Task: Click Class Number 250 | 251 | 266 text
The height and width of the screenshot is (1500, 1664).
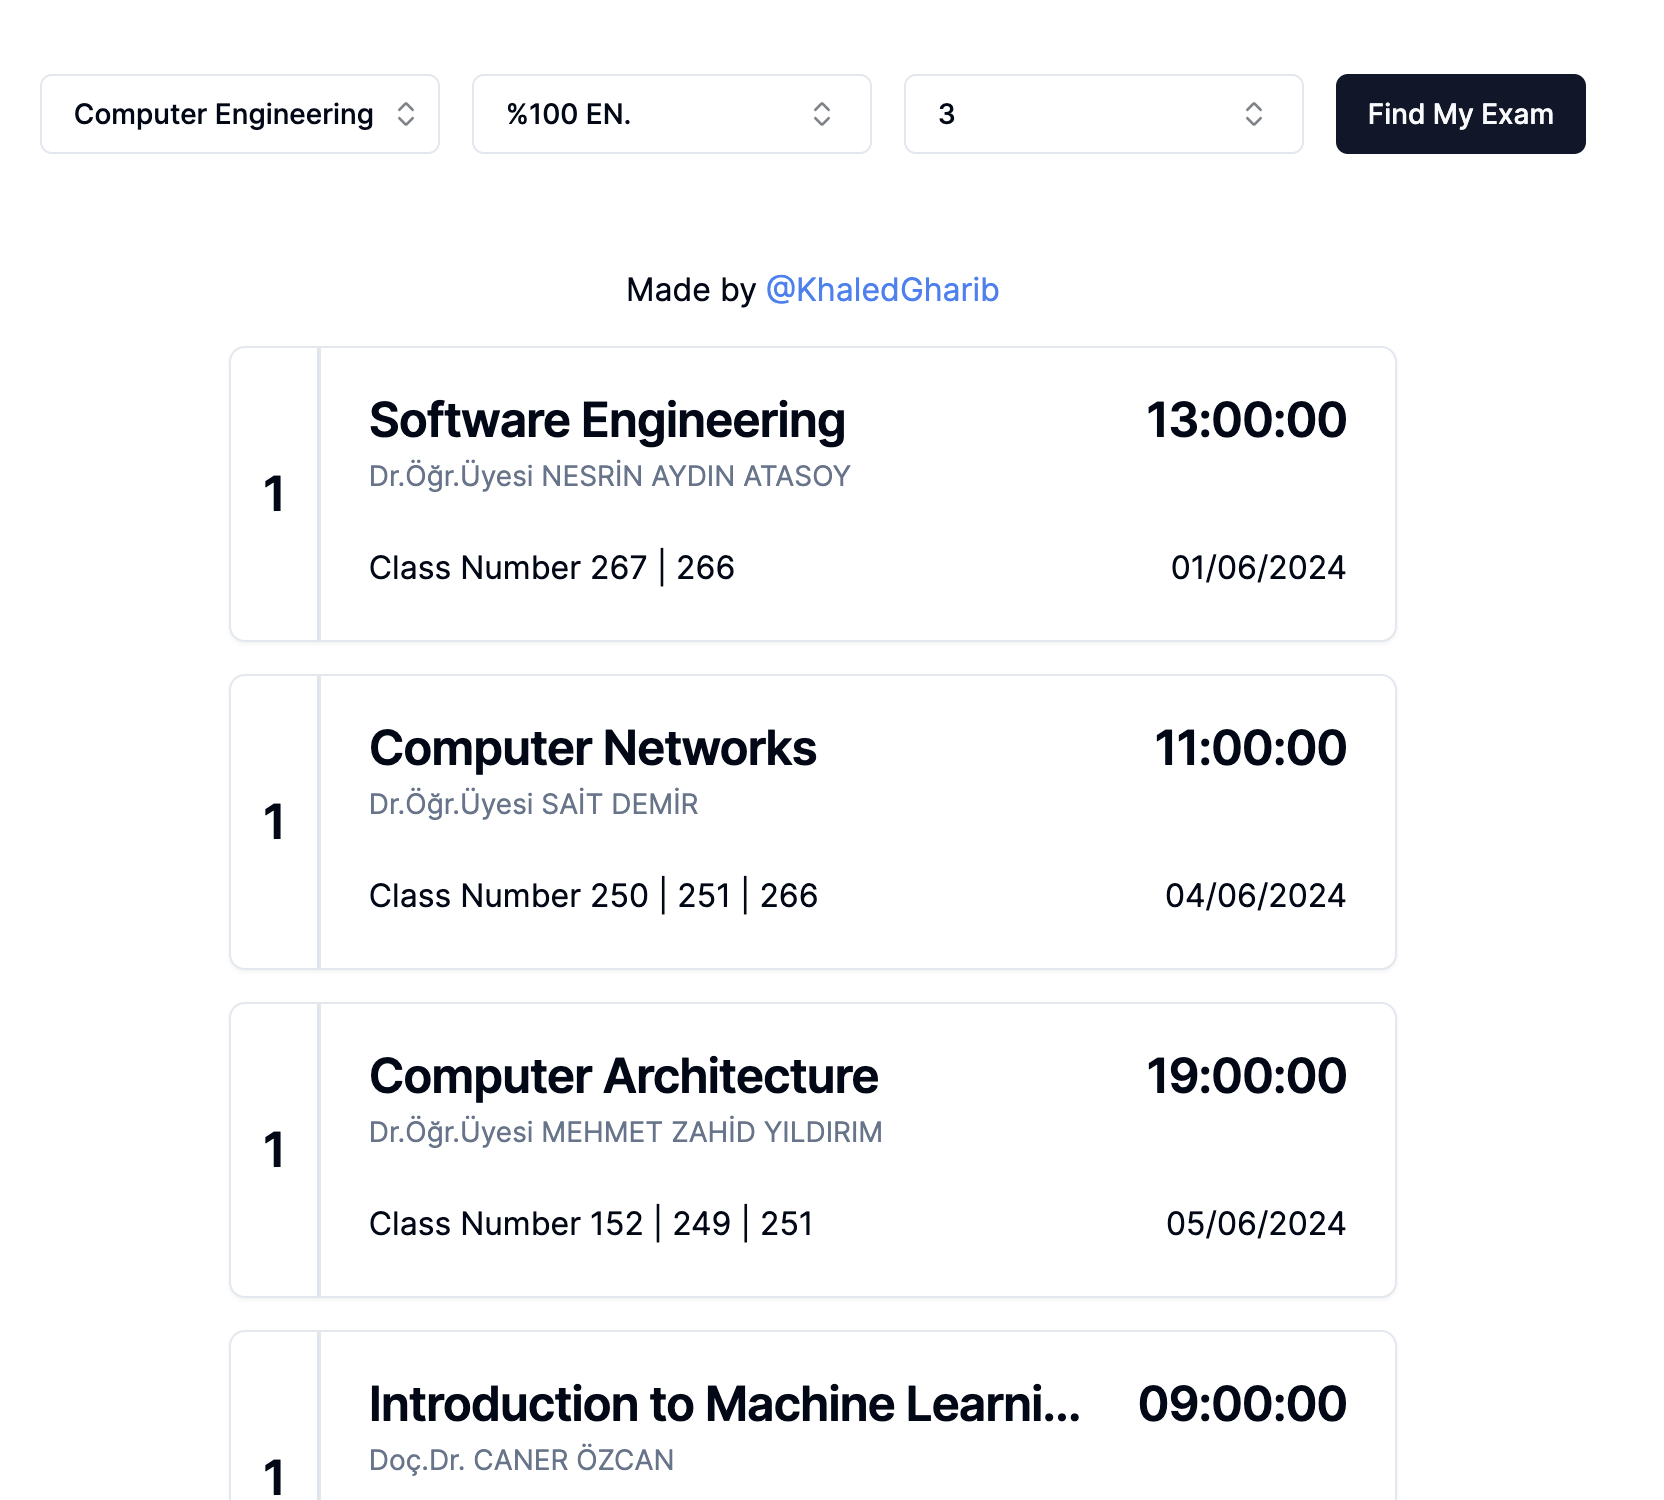Action: [594, 896]
